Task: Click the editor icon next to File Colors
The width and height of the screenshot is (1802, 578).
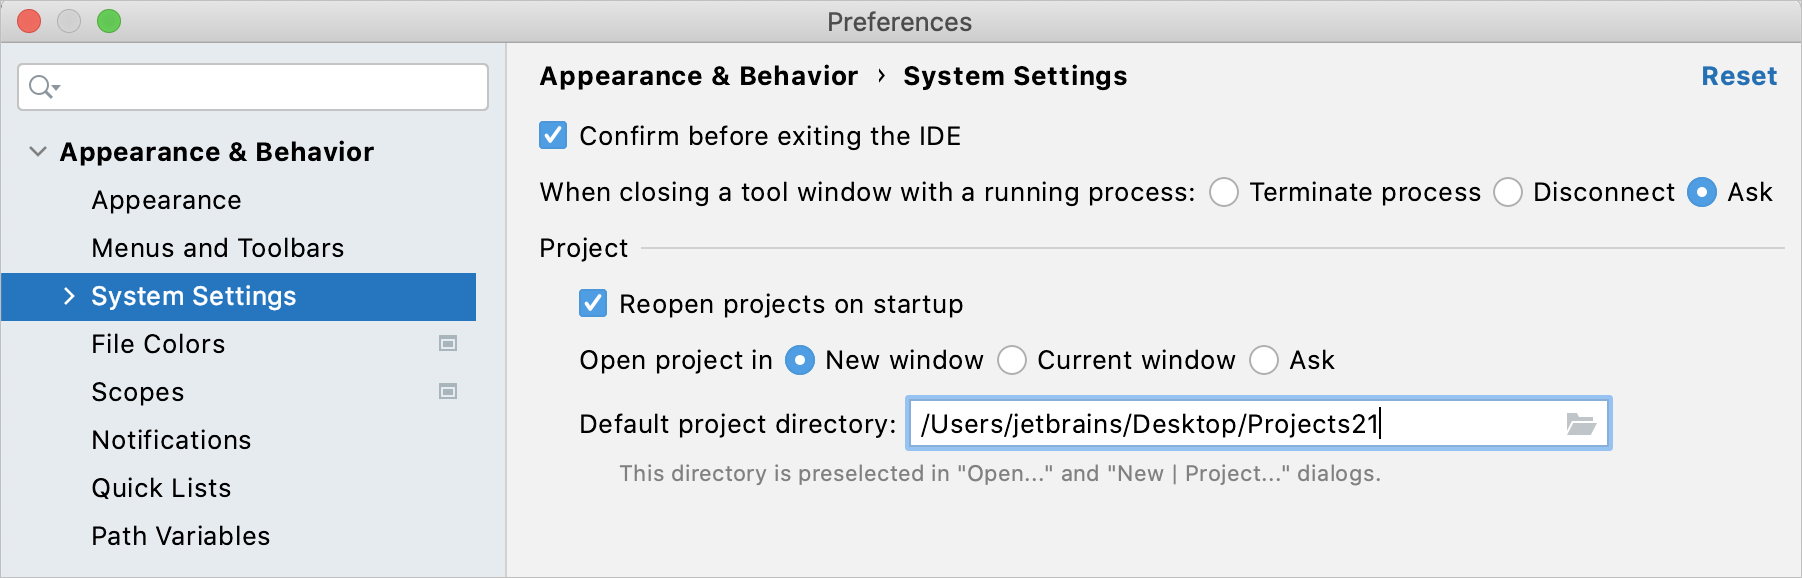Action: [x=448, y=344]
